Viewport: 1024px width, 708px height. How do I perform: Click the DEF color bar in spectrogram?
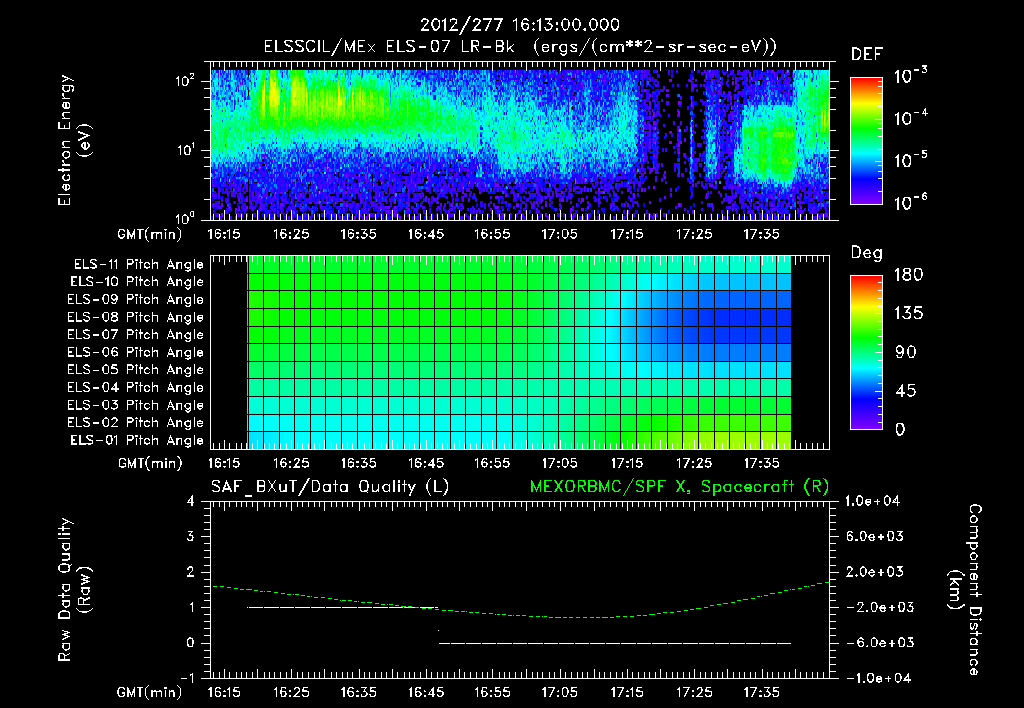[x=866, y=141]
